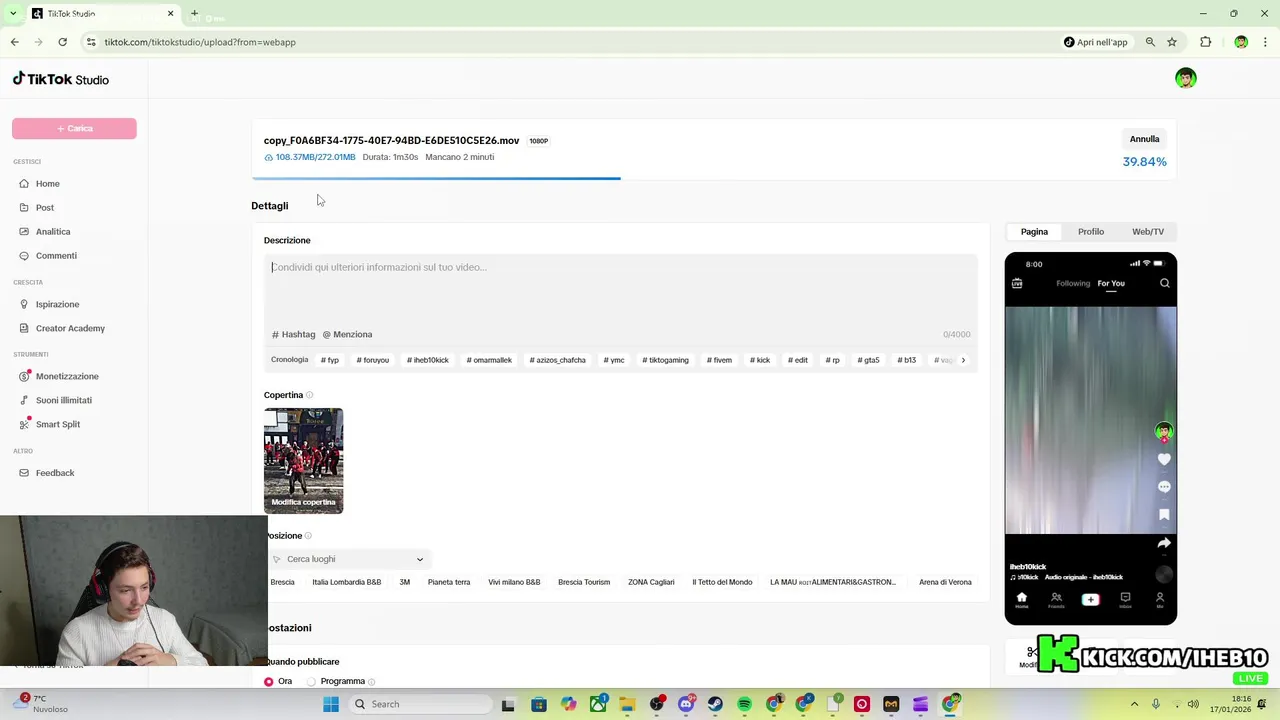Screen dimensions: 1280x720
Task: Open the Cerca luoghi location dropdown
Action: click(348, 559)
